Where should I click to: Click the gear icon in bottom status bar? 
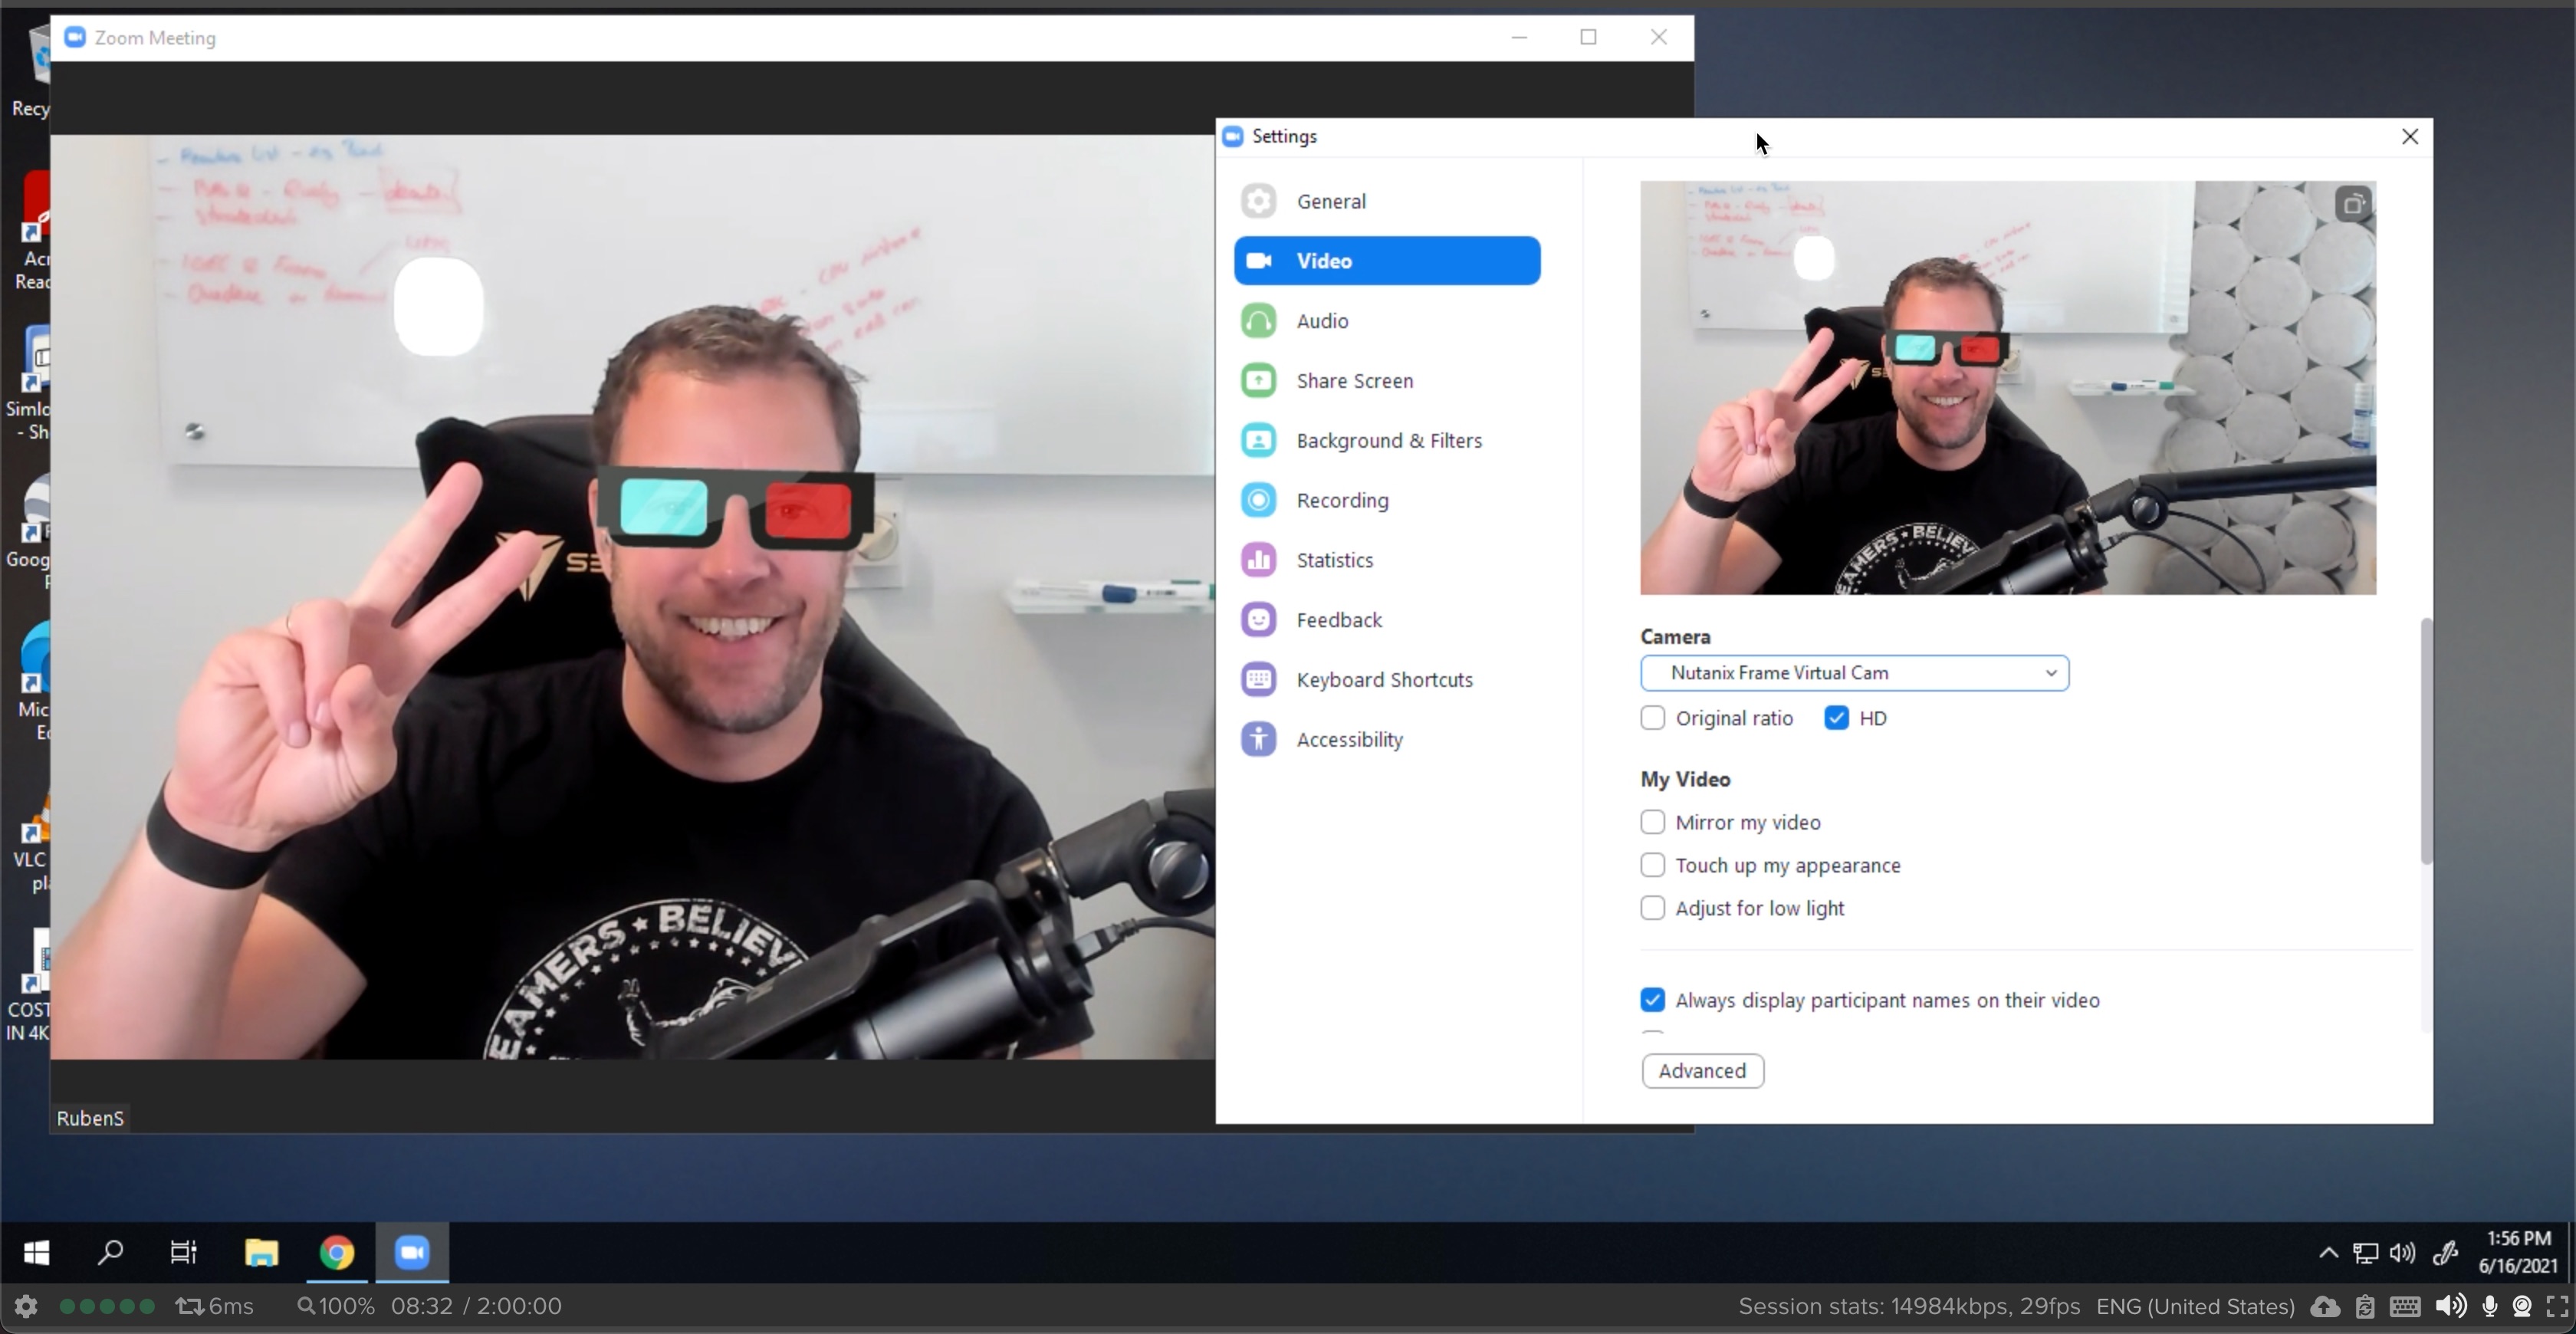(x=26, y=1307)
